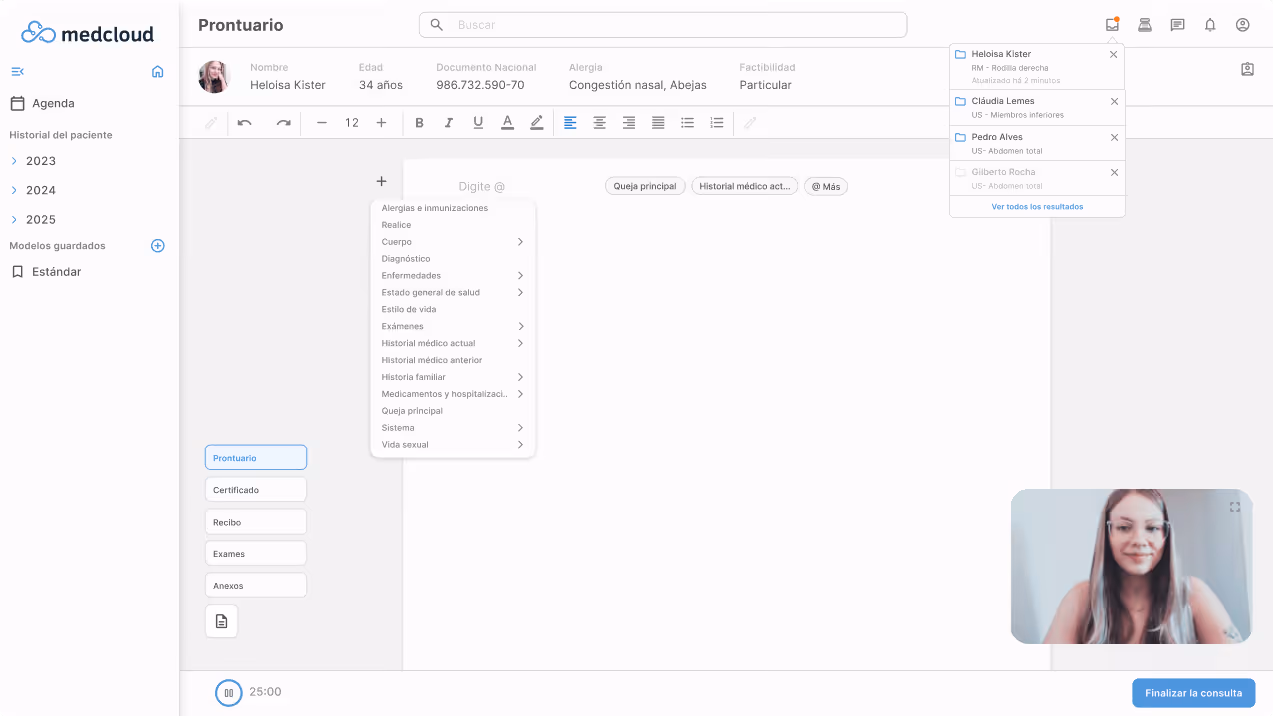Screen dimensions: 1273x716
Task: Click the Buscar search field
Action: [x=663, y=25]
